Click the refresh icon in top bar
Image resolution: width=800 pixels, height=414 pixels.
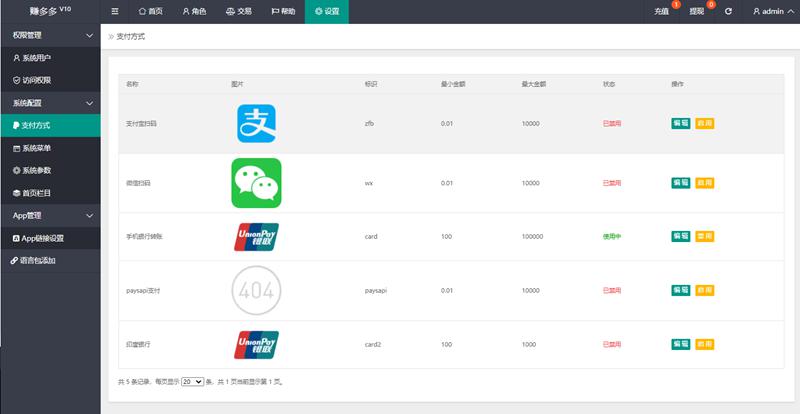coord(728,11)
